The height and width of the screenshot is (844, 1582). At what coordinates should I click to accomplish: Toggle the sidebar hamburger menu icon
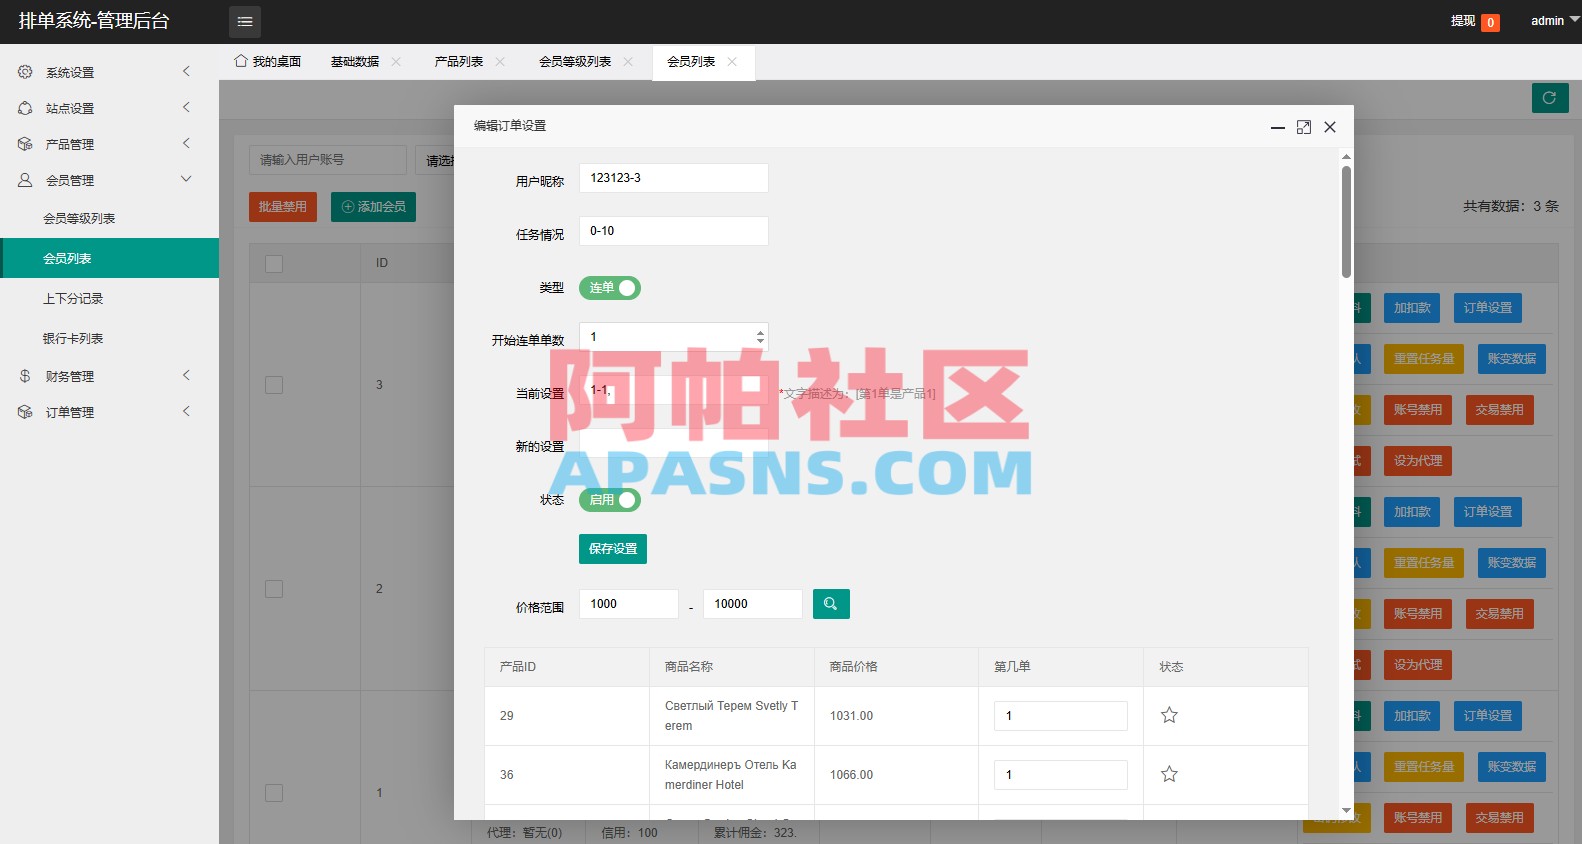click(x=245, y=21)
